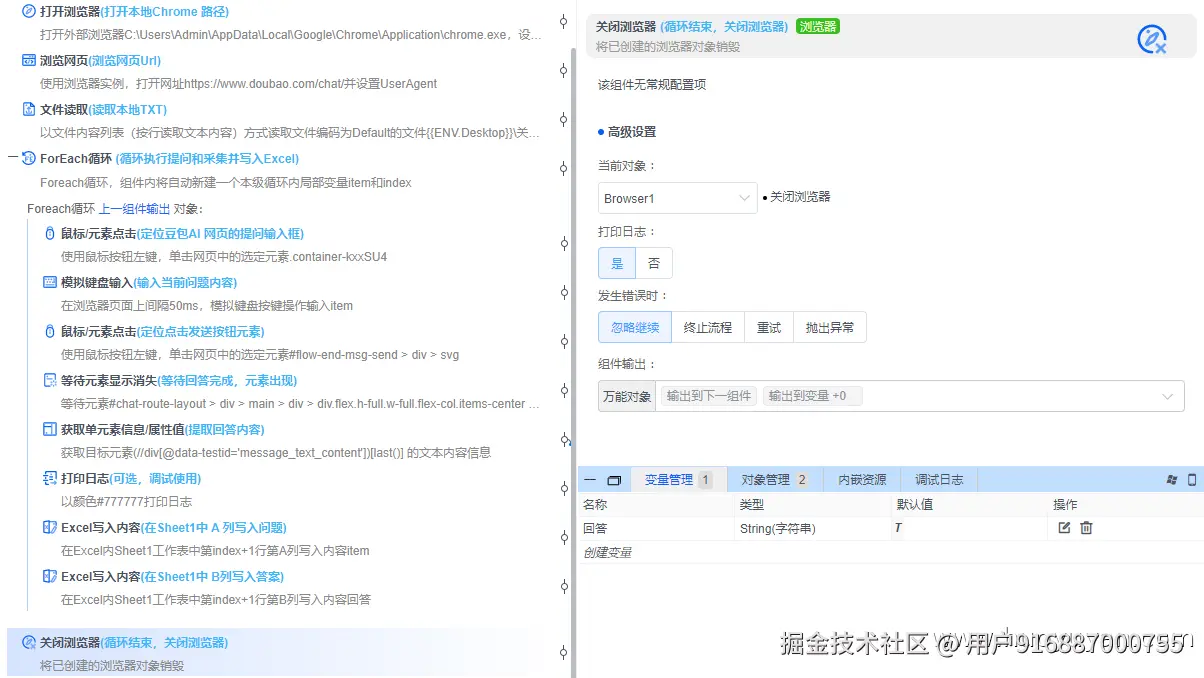Open the 内嵌资源 tab
Image resolution: width=1204 pixels, height=678 pixels.
[x=863, y=480]
